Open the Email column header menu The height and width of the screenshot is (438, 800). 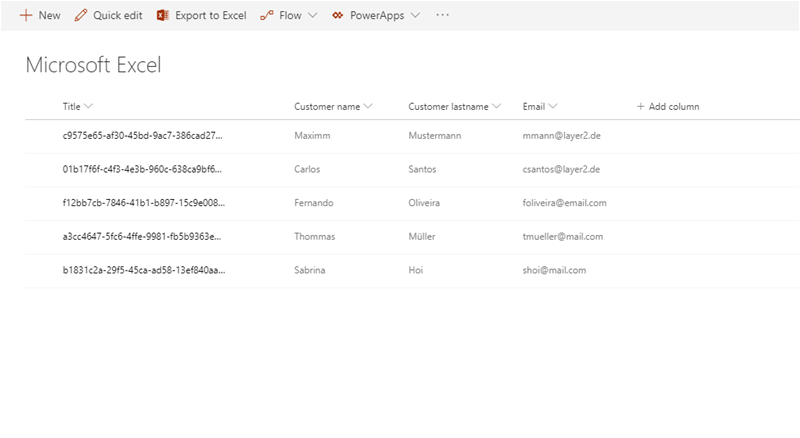(553, 106)
